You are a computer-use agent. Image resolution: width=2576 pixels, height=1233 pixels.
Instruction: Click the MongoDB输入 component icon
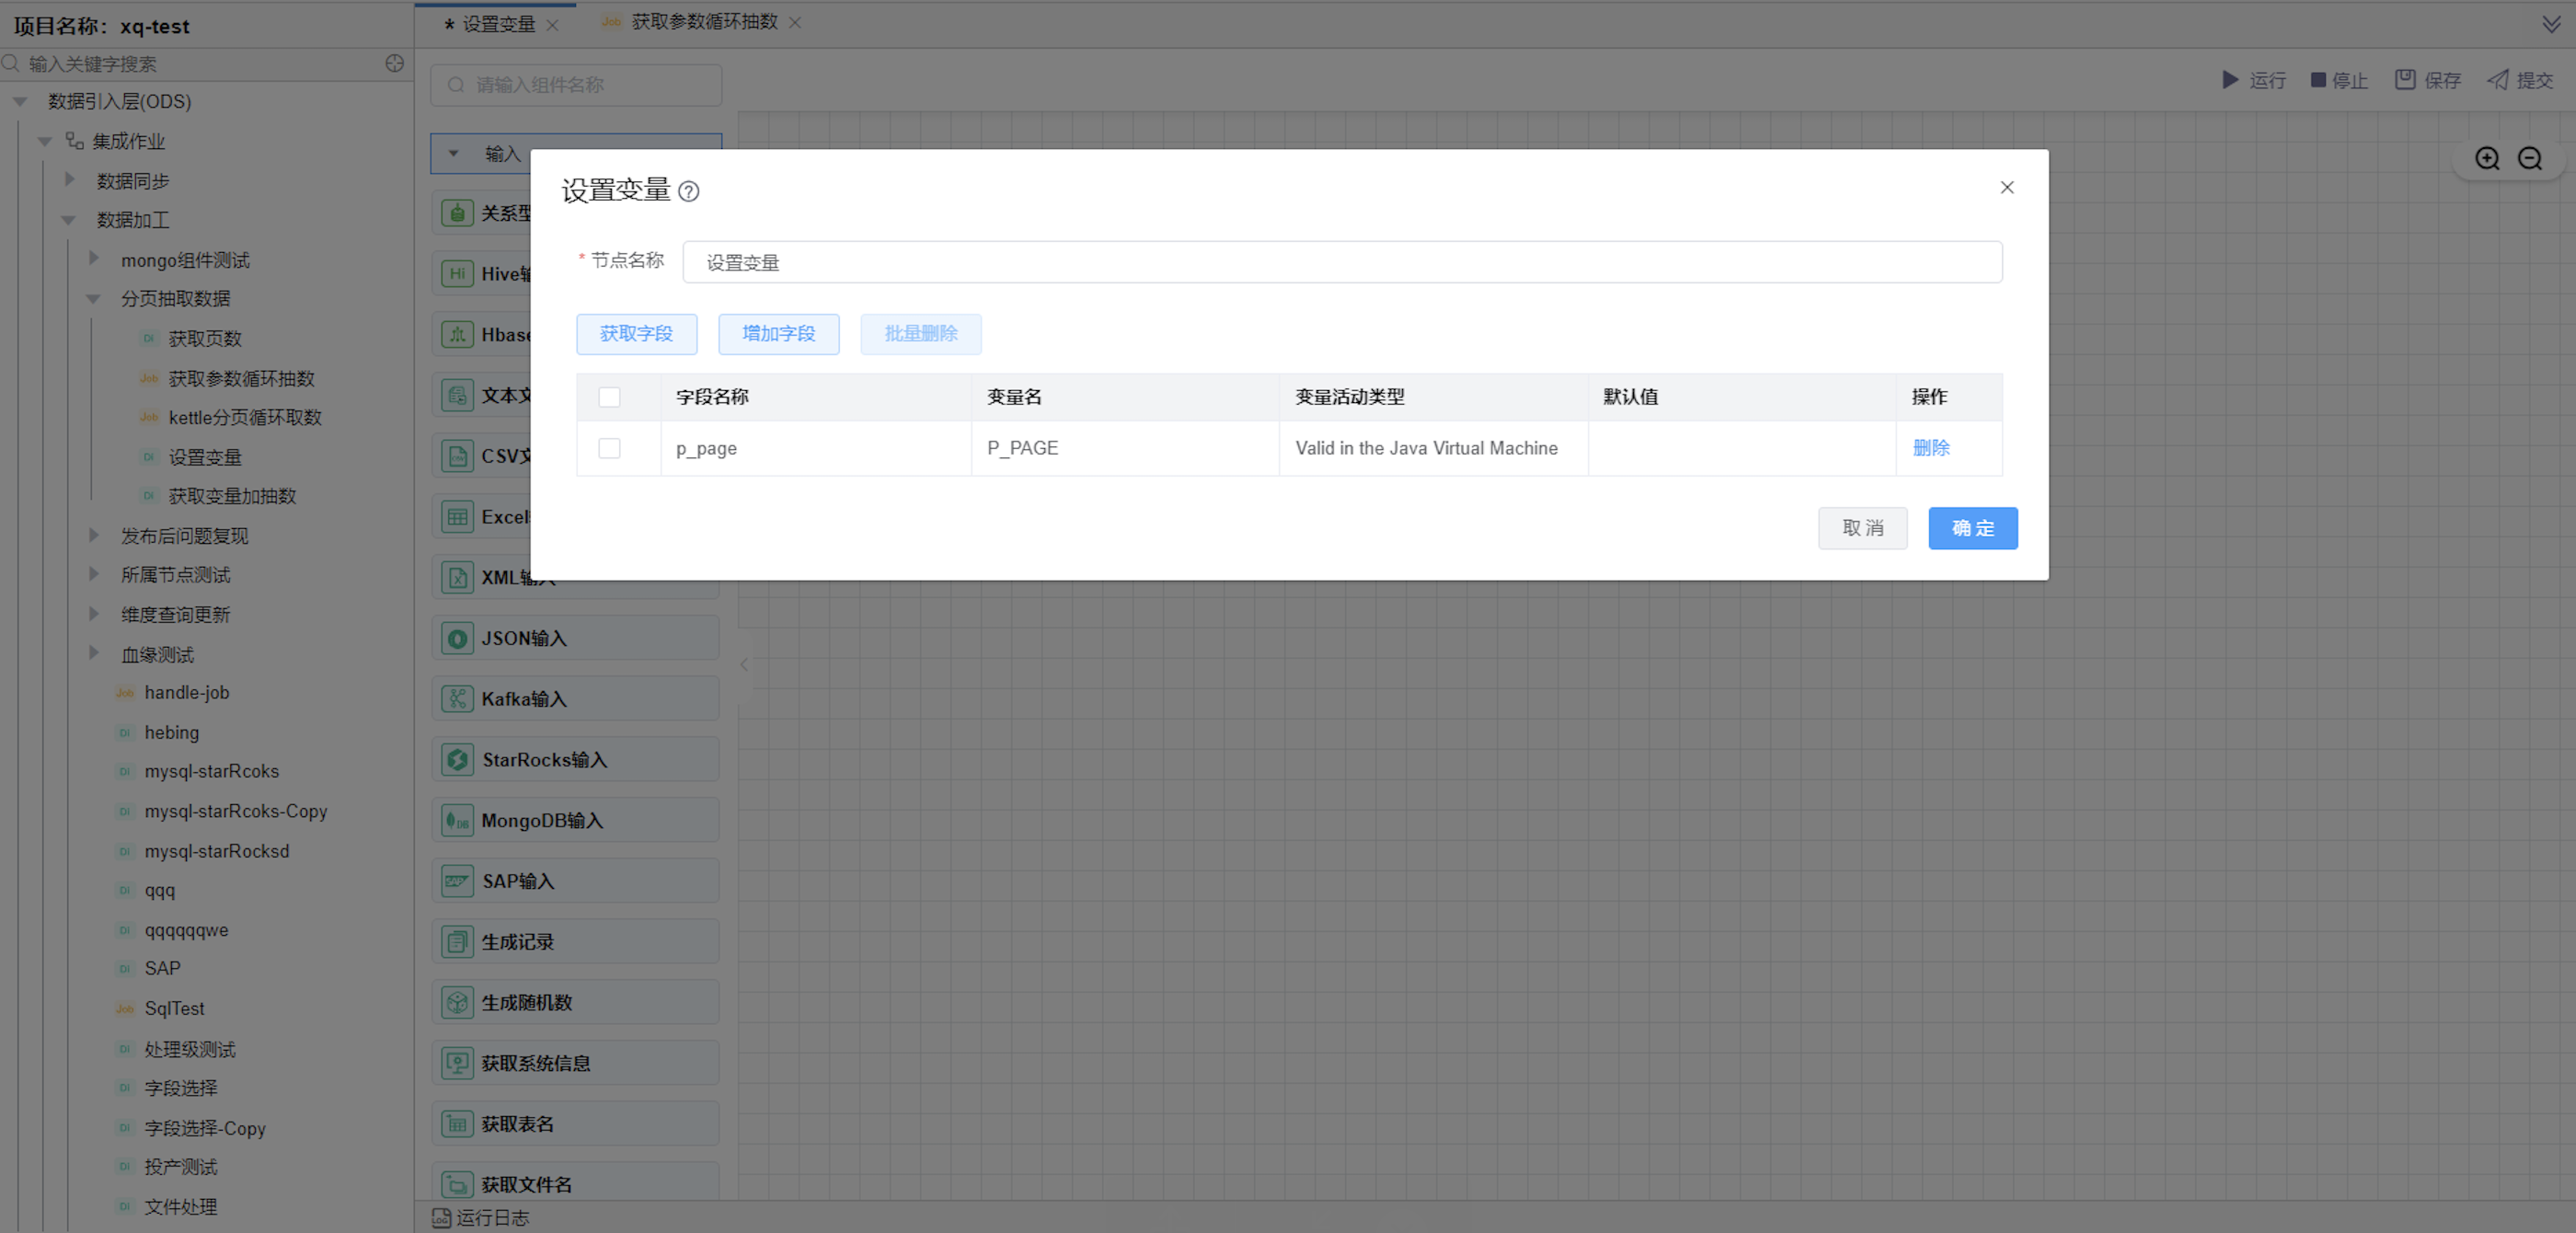point(457,820)
